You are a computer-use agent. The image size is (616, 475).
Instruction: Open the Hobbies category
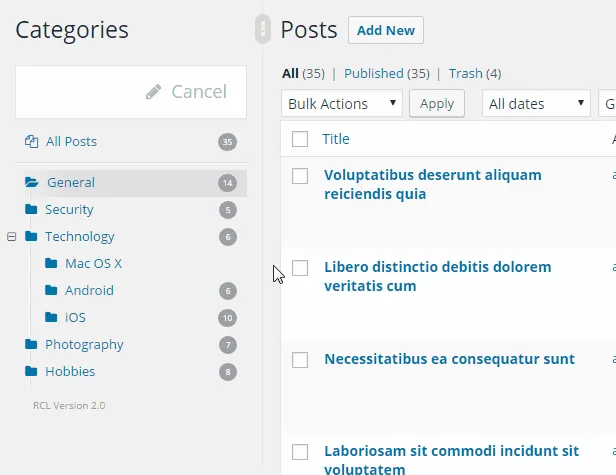70,372
